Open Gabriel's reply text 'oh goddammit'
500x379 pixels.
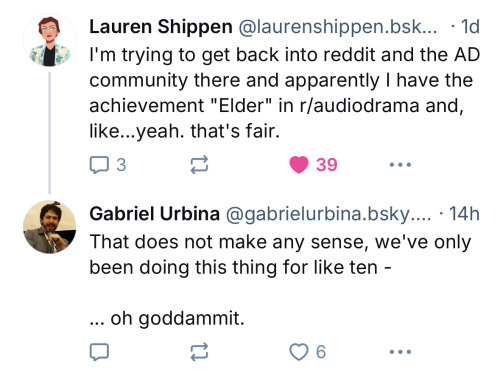click(167, 318)
